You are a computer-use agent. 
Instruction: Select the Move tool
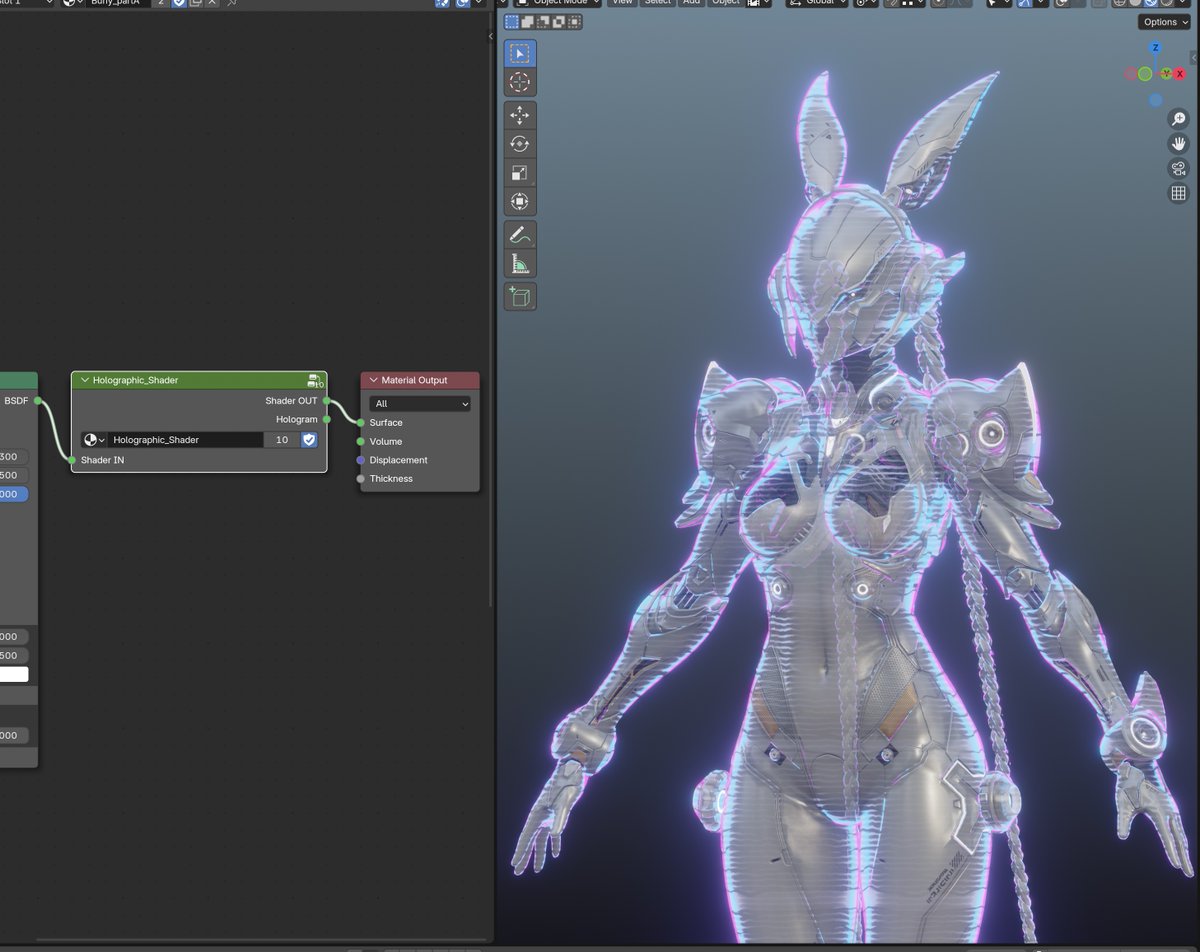click(520, 115)
